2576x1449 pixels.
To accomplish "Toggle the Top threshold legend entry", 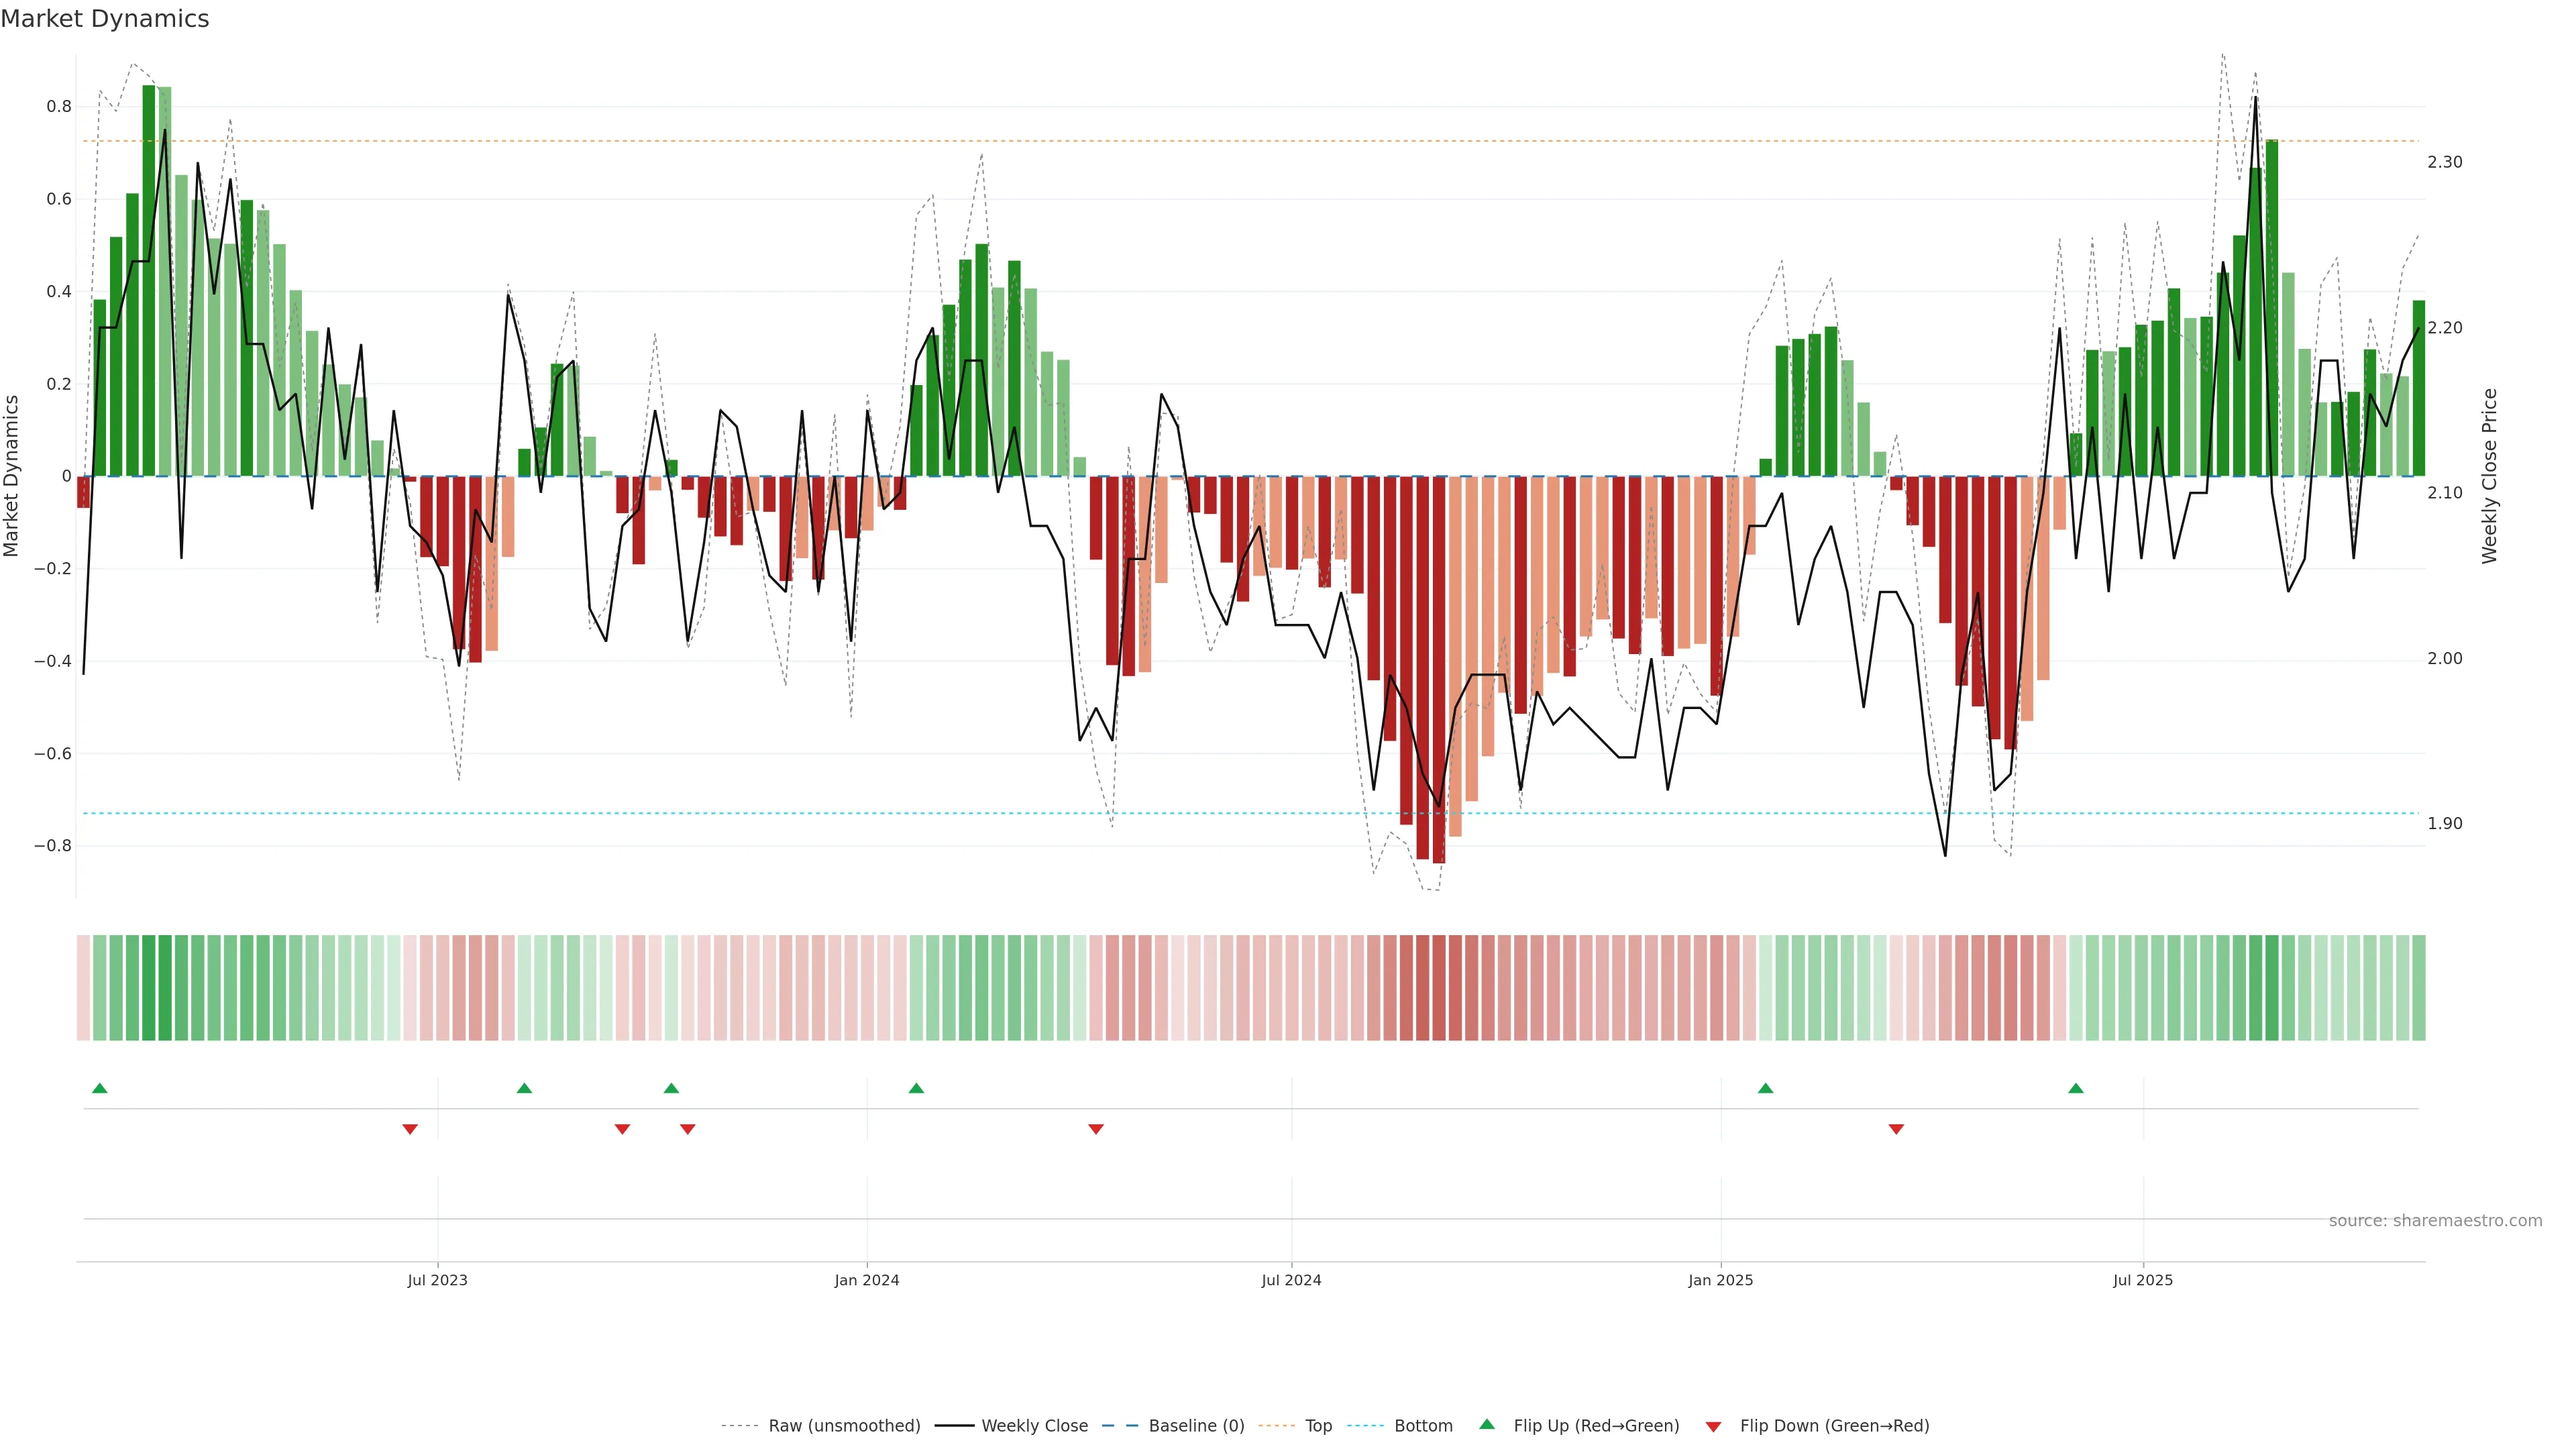I will [x=1318, y=1426].
